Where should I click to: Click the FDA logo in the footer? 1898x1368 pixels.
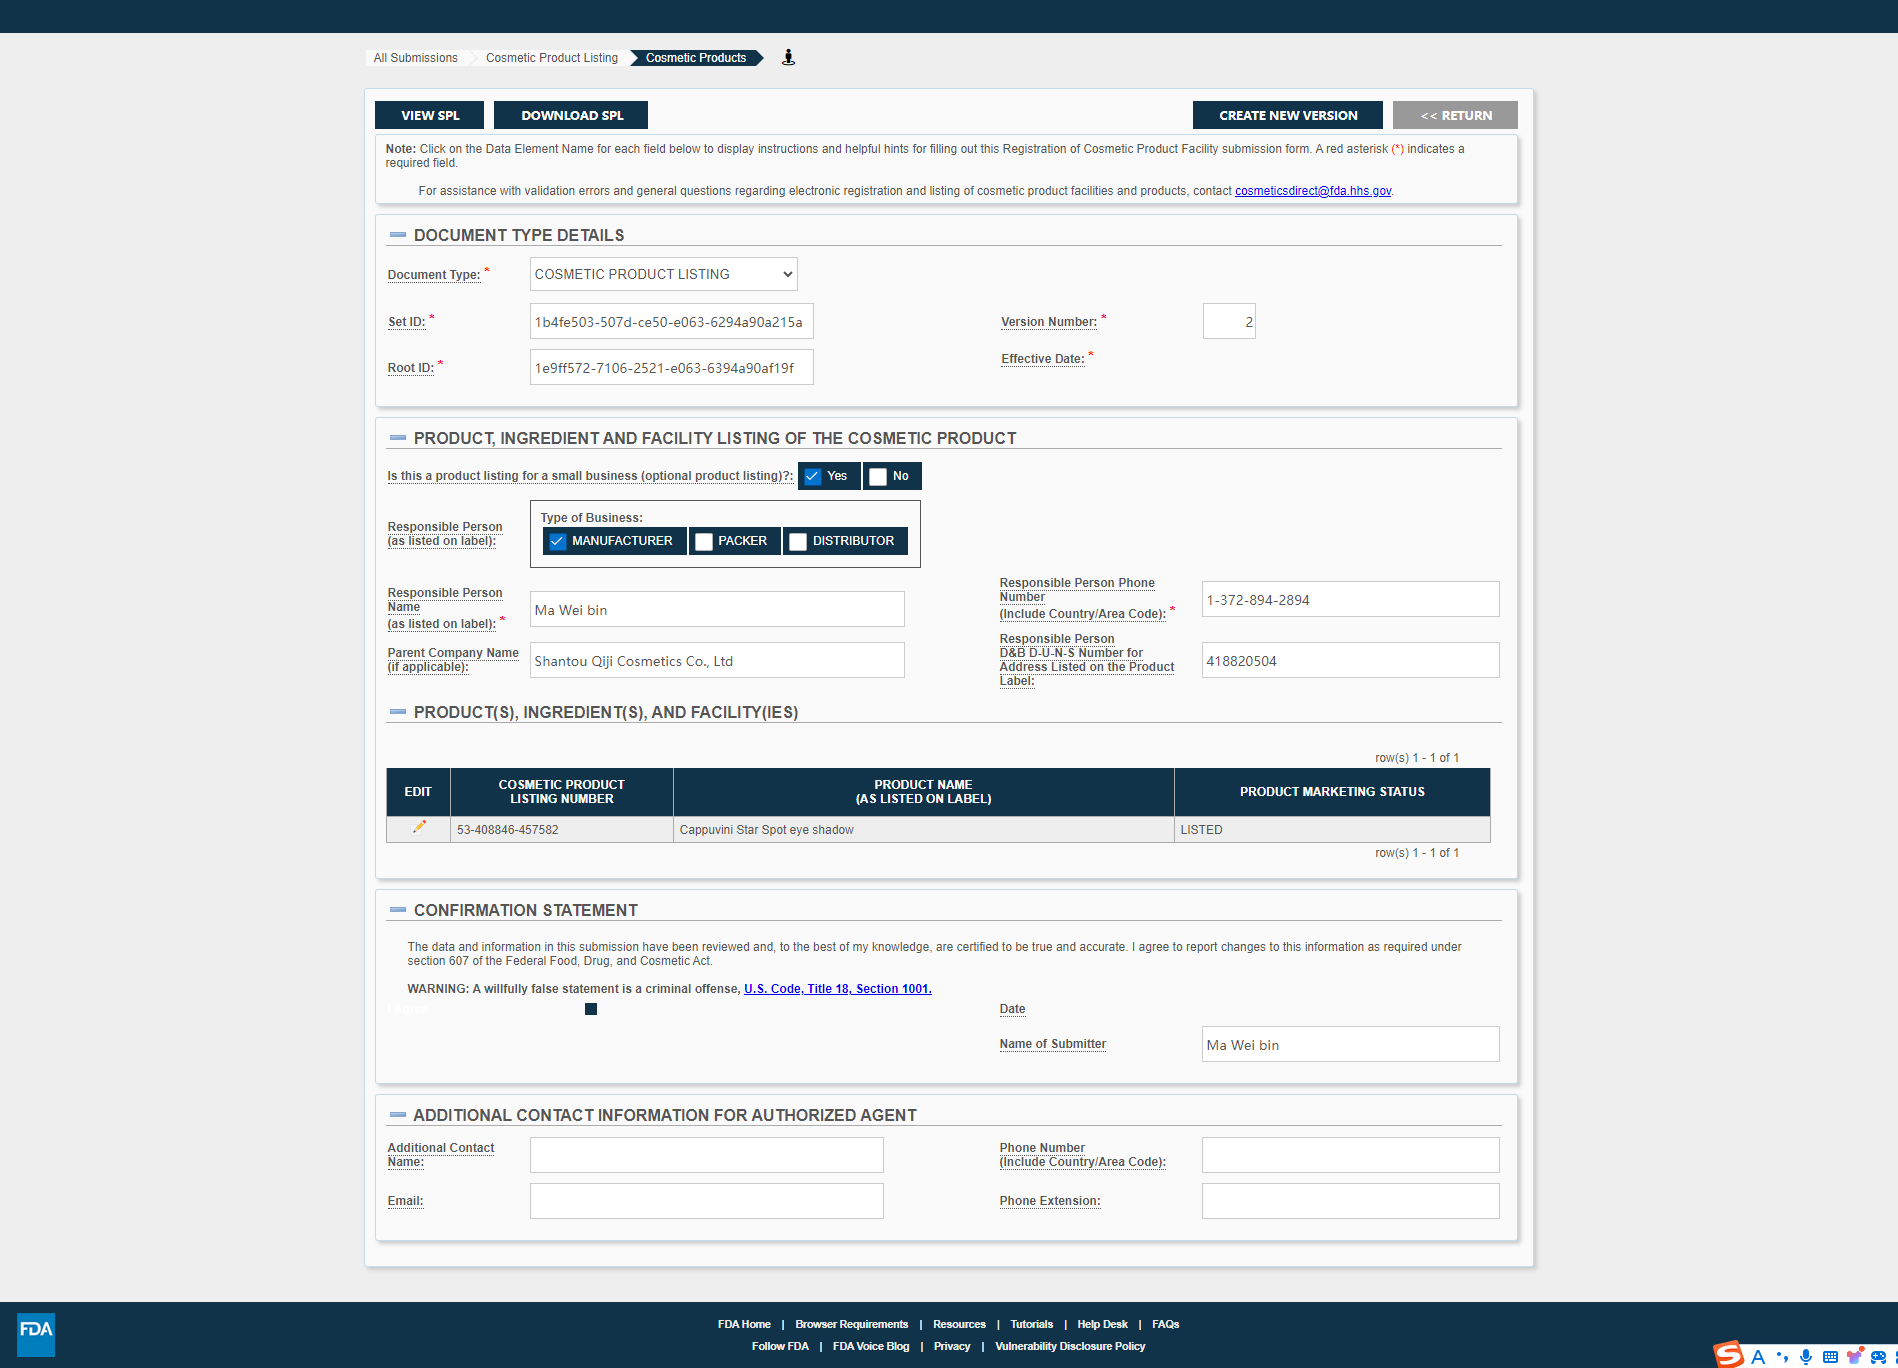(36, 1334)
